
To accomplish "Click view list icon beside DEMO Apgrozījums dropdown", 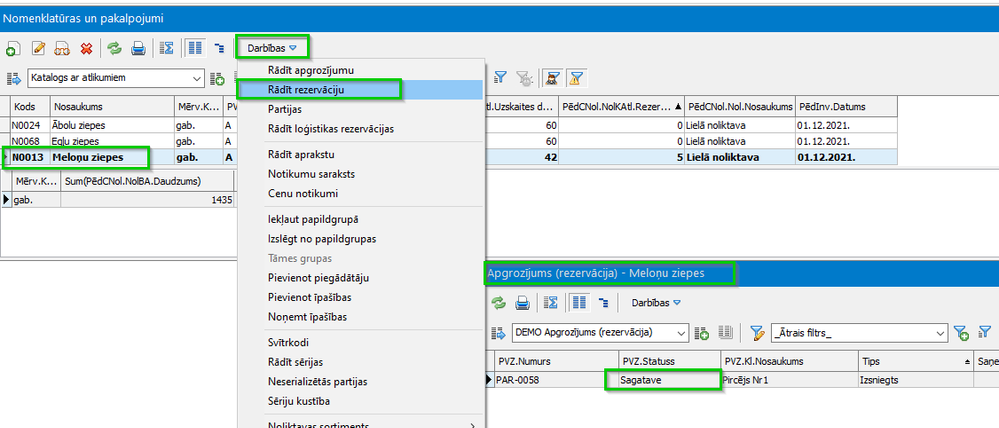I will (498, 332).
